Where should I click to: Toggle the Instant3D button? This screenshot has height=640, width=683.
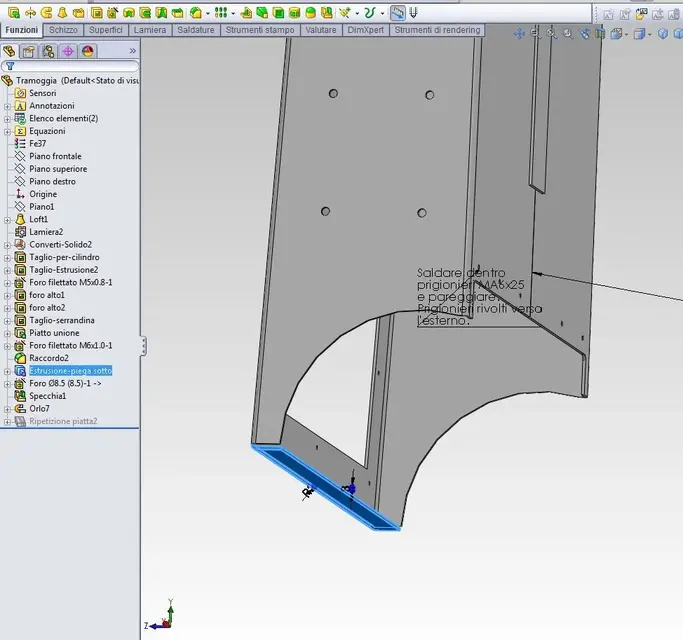[x=397, y=13]
